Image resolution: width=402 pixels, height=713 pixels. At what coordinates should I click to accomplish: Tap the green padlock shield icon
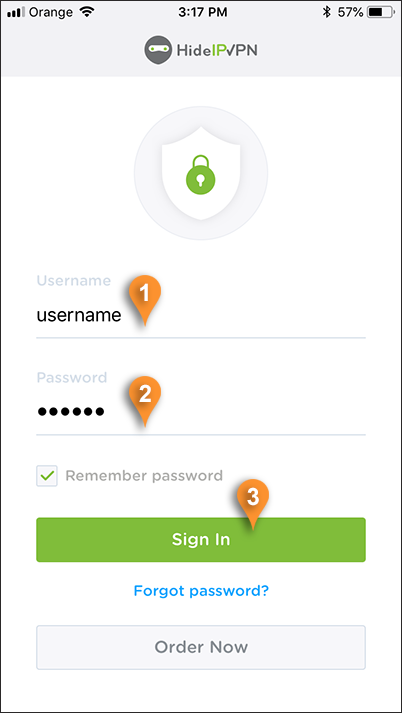pos(201,173)
